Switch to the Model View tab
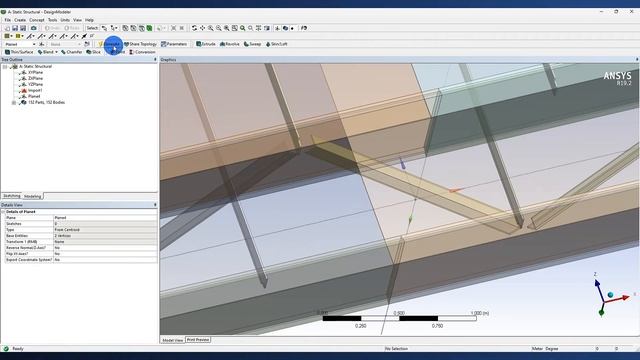 pyautogui.click(x=173, y=340)
